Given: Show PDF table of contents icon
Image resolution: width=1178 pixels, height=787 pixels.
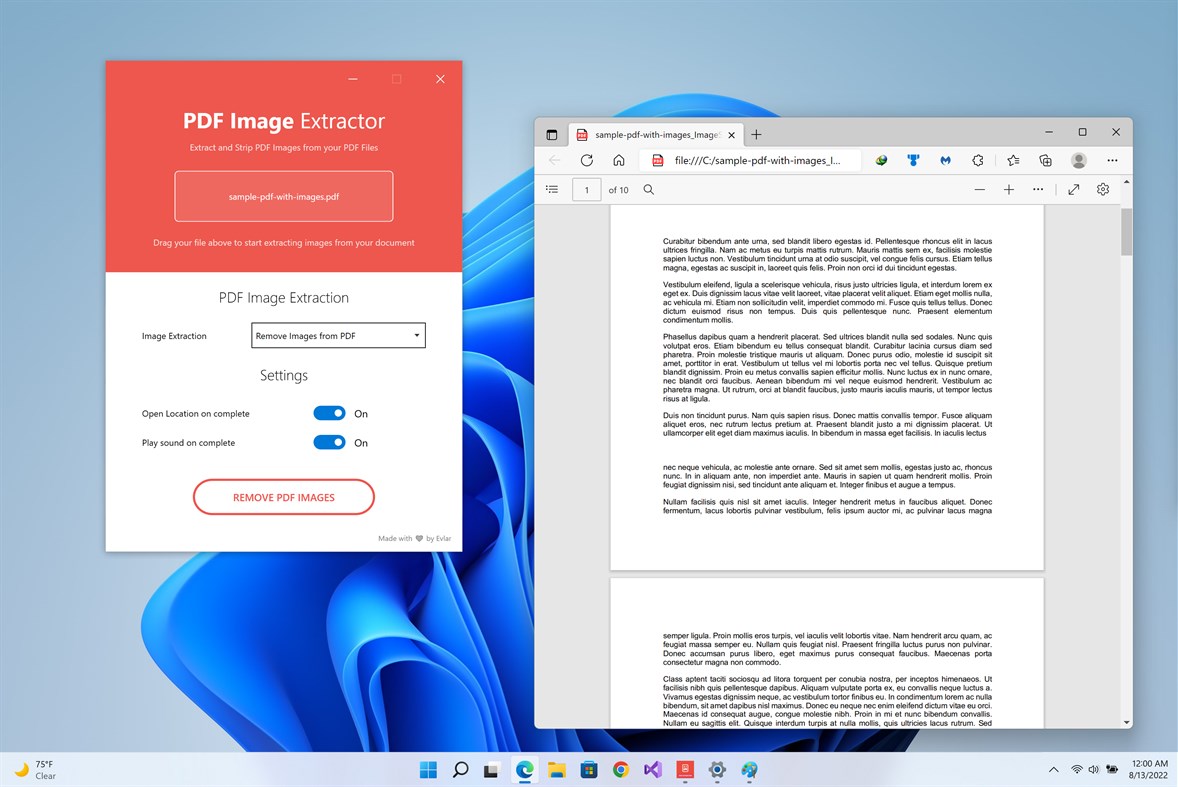Looking at the screenshot, I should (x=551, y=189).
